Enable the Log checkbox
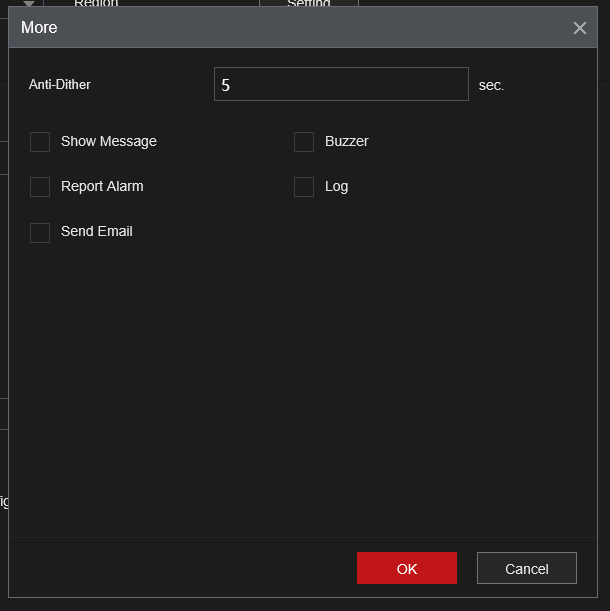Screen dimensions: 610x611 pyautogui.click(x=304, y=187)
